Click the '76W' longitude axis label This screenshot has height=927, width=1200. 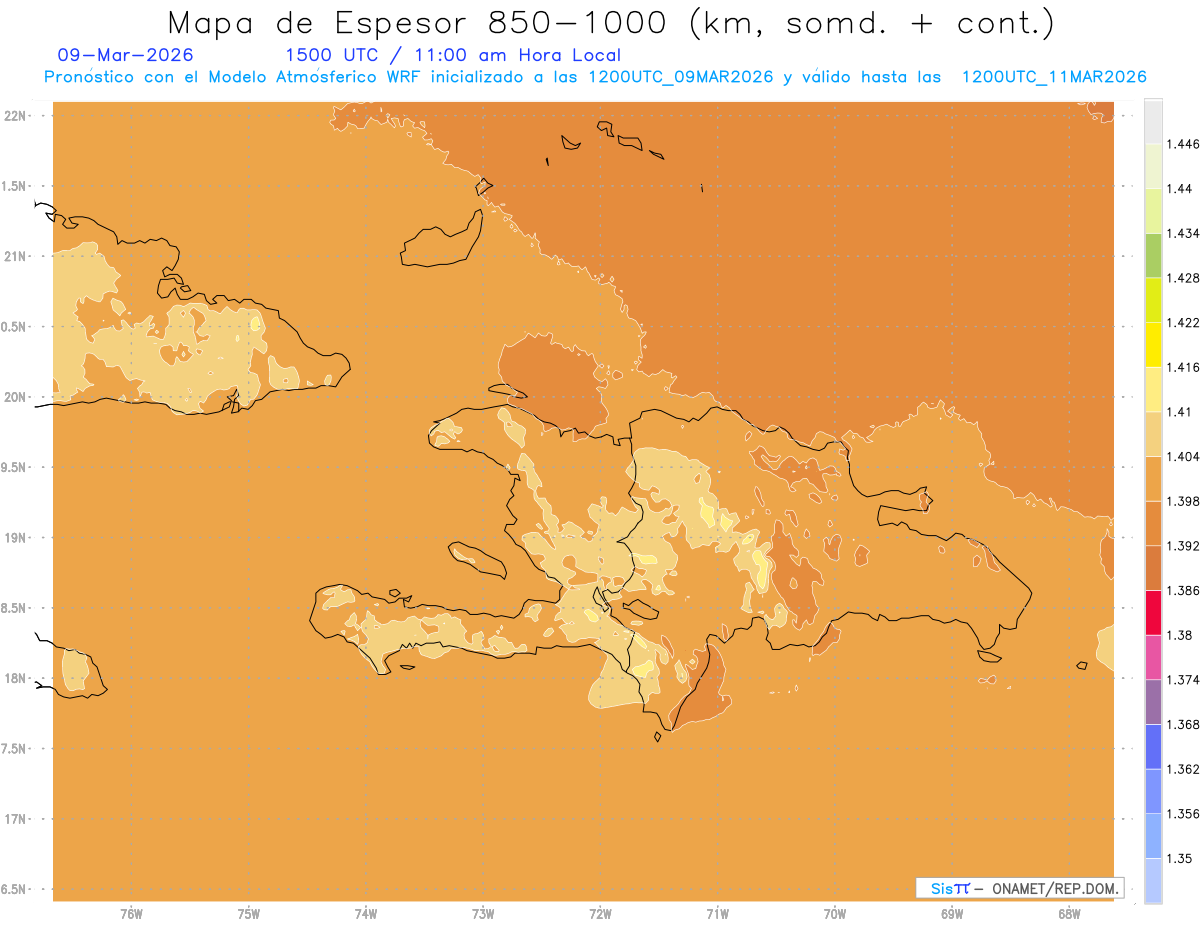(131, 913)
